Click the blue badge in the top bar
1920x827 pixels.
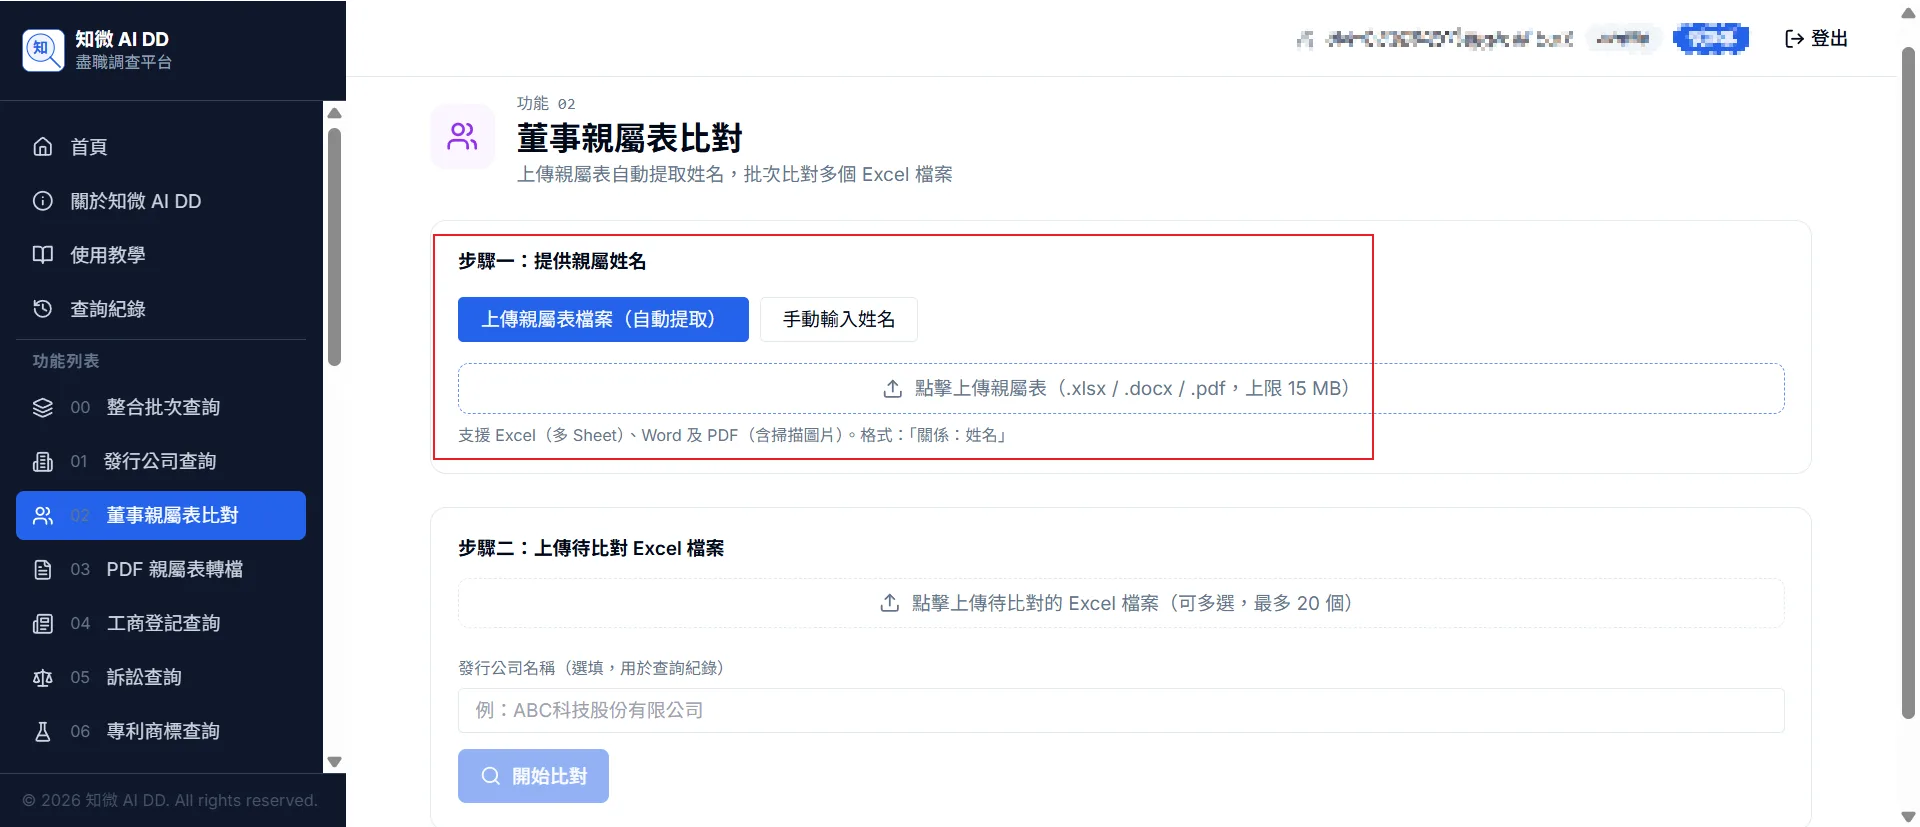(1711, 38)
